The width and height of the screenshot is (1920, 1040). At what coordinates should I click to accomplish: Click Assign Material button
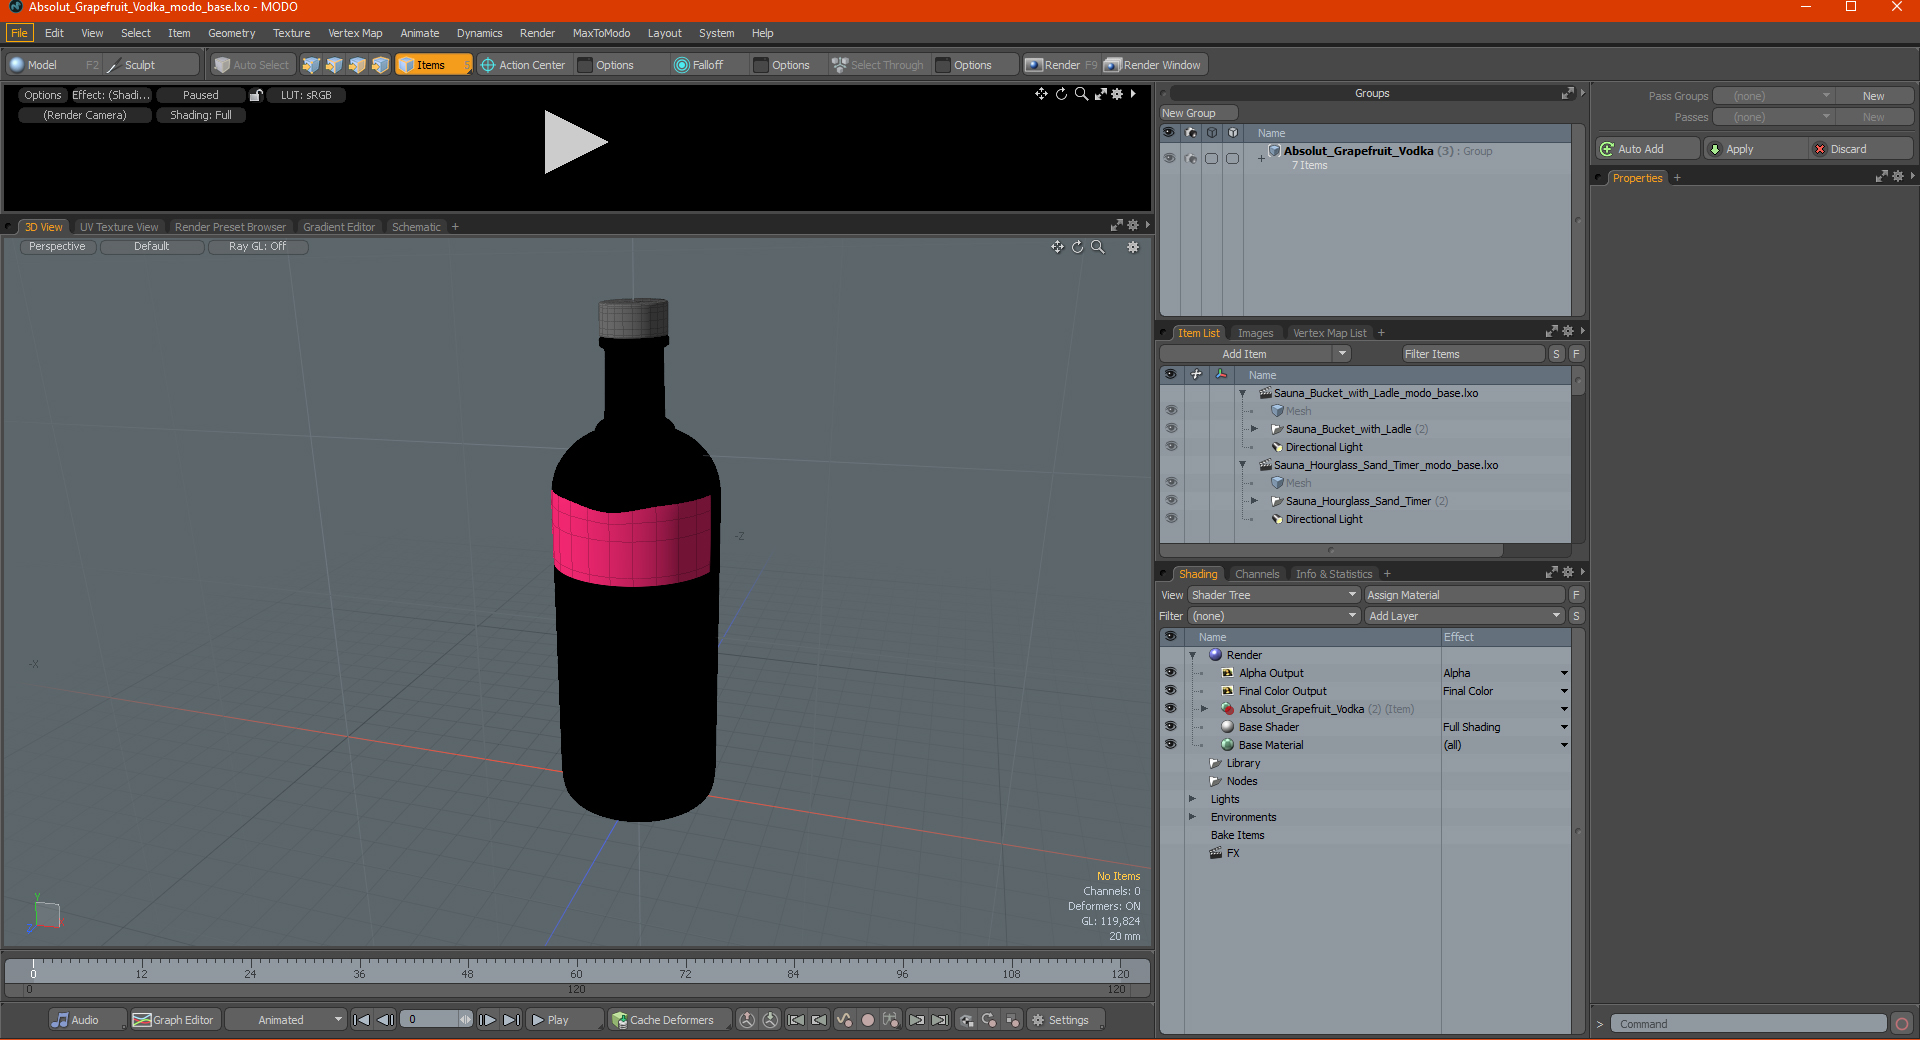[1464, 595]
